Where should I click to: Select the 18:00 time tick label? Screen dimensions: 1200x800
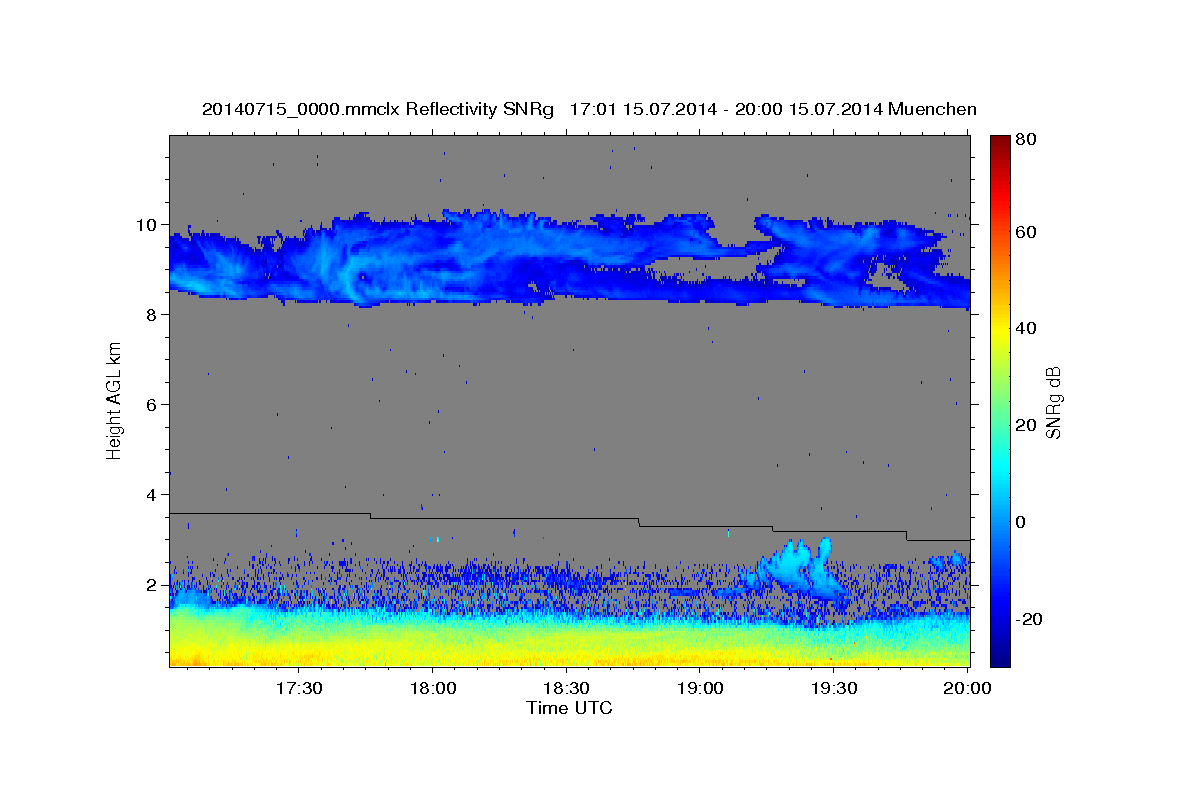click(432, 689)
